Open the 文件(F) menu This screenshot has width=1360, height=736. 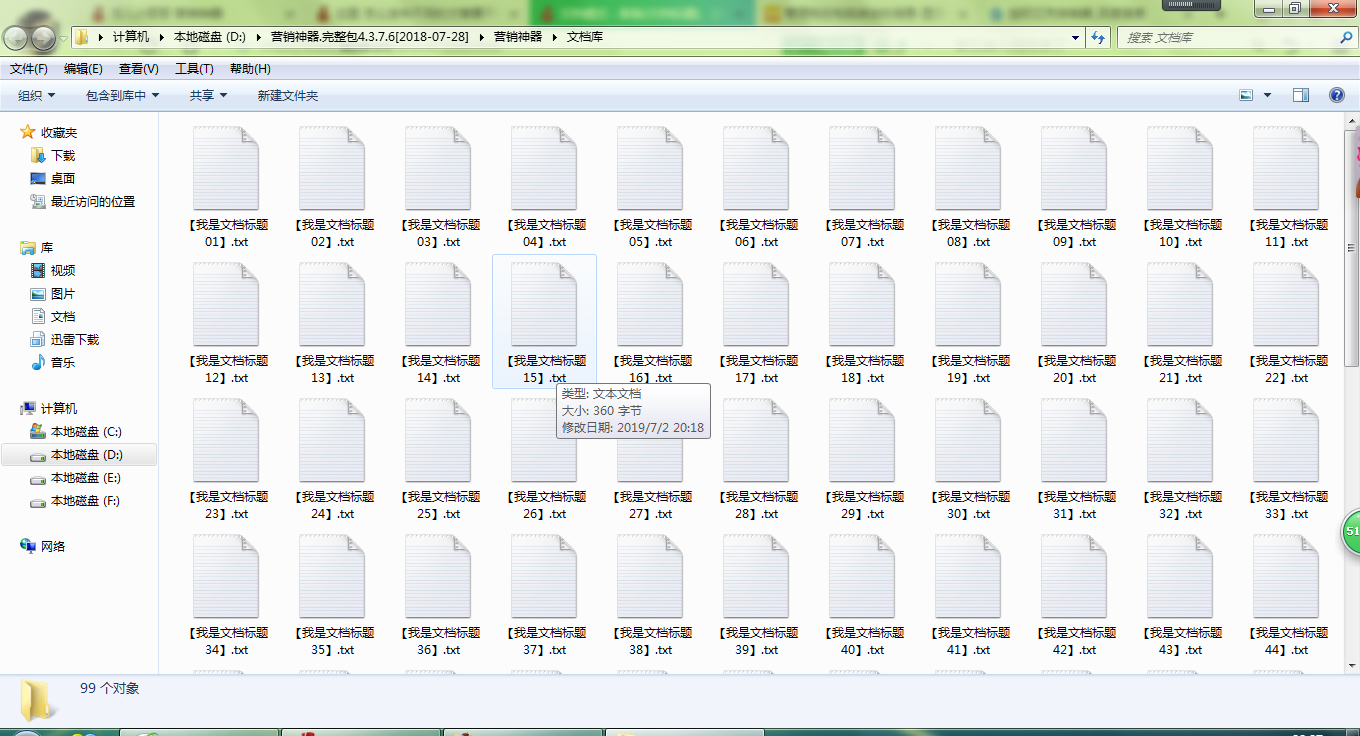coord(29,69)
